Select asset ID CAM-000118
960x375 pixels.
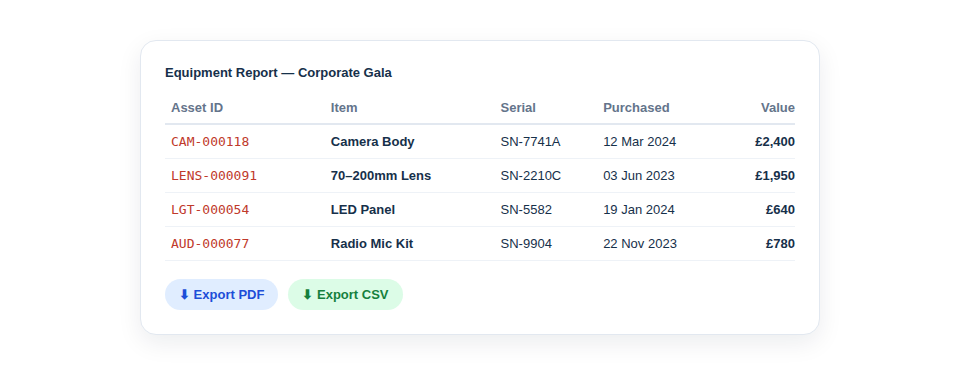(210, 142)
